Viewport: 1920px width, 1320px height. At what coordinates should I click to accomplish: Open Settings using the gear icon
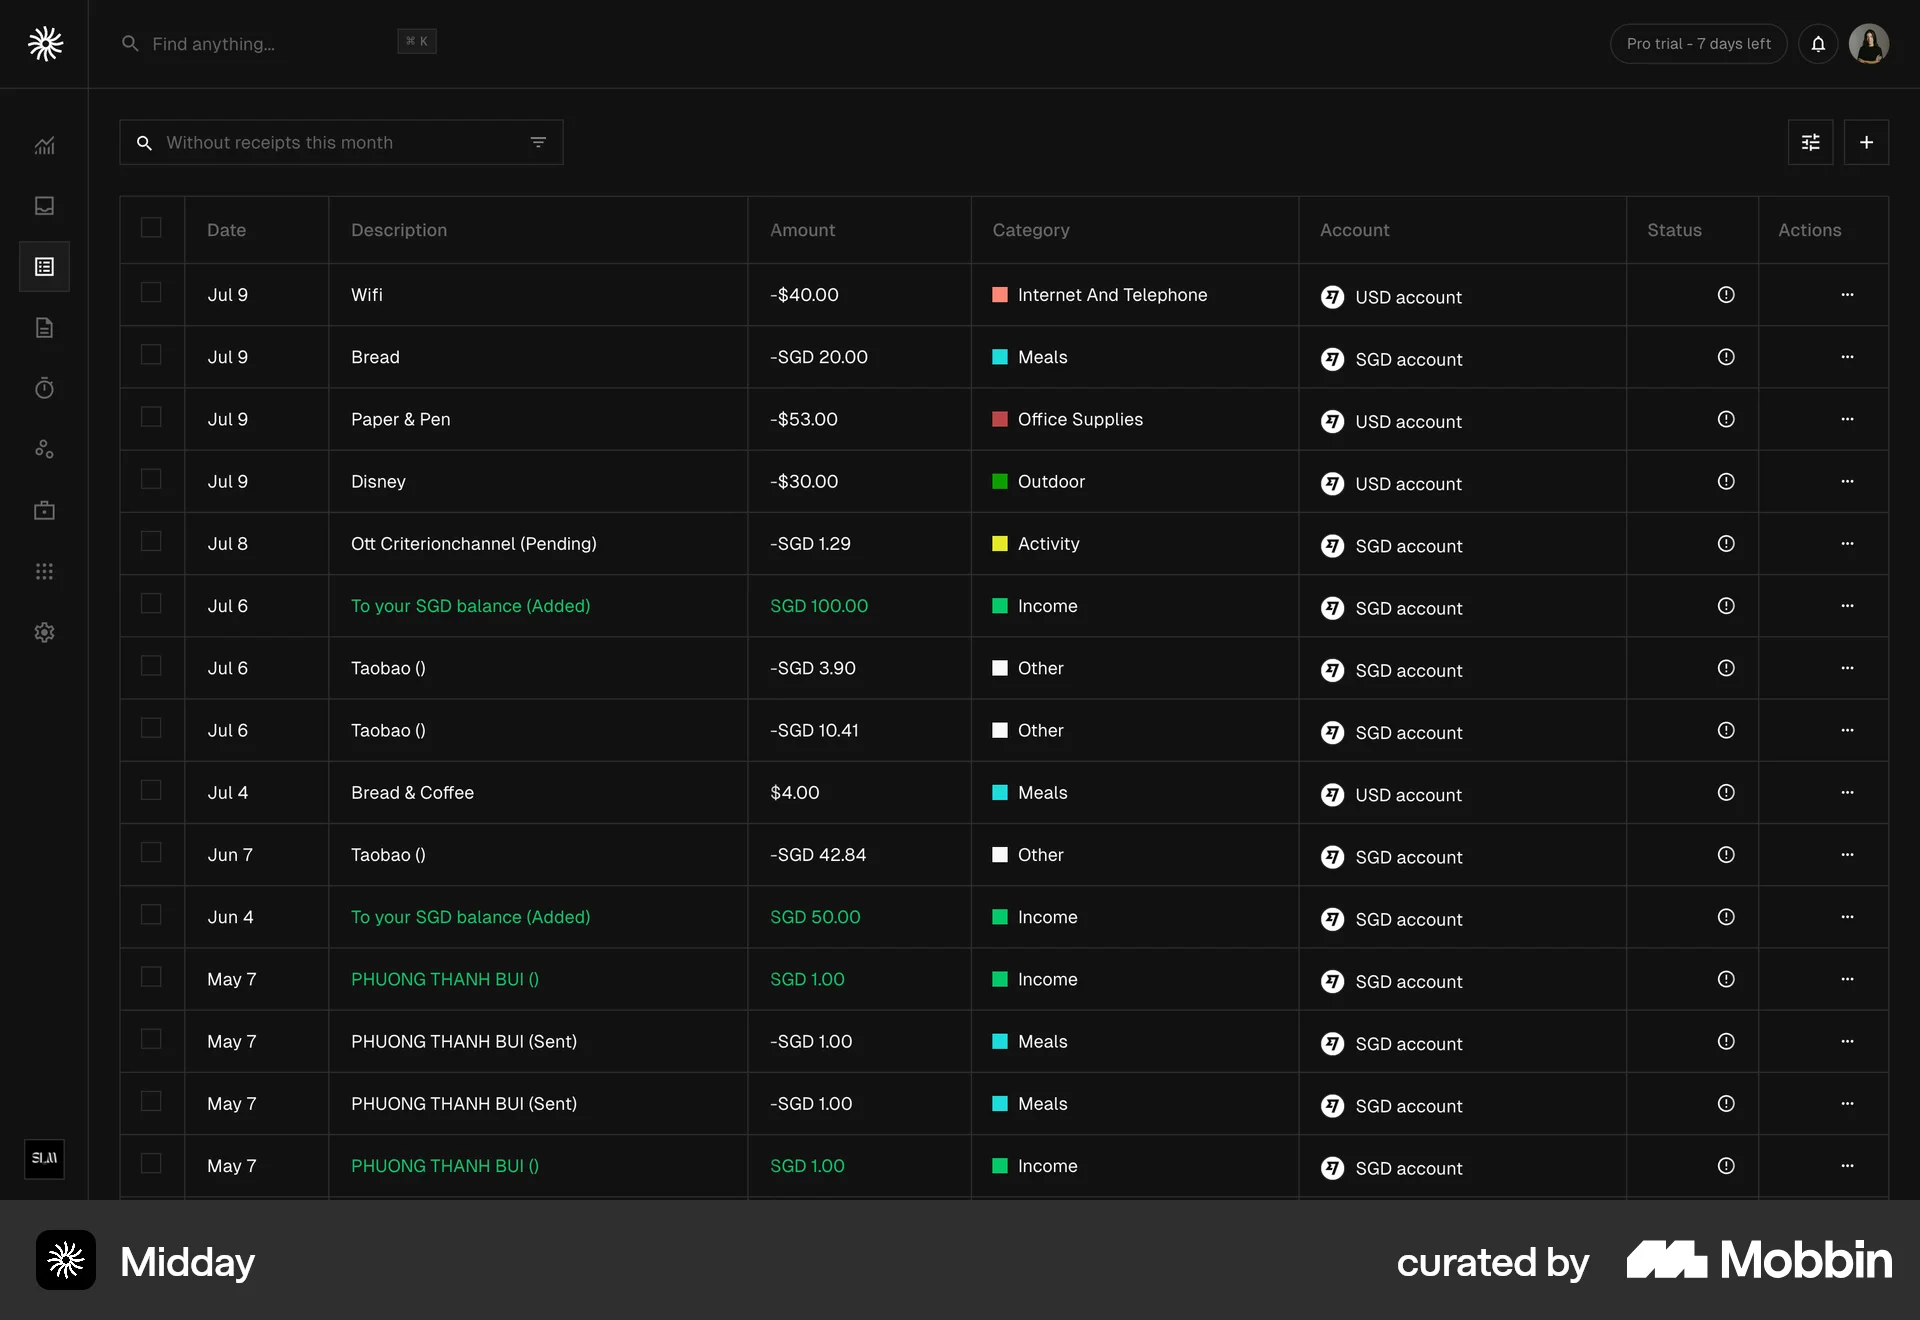click(x=44, y=632)
